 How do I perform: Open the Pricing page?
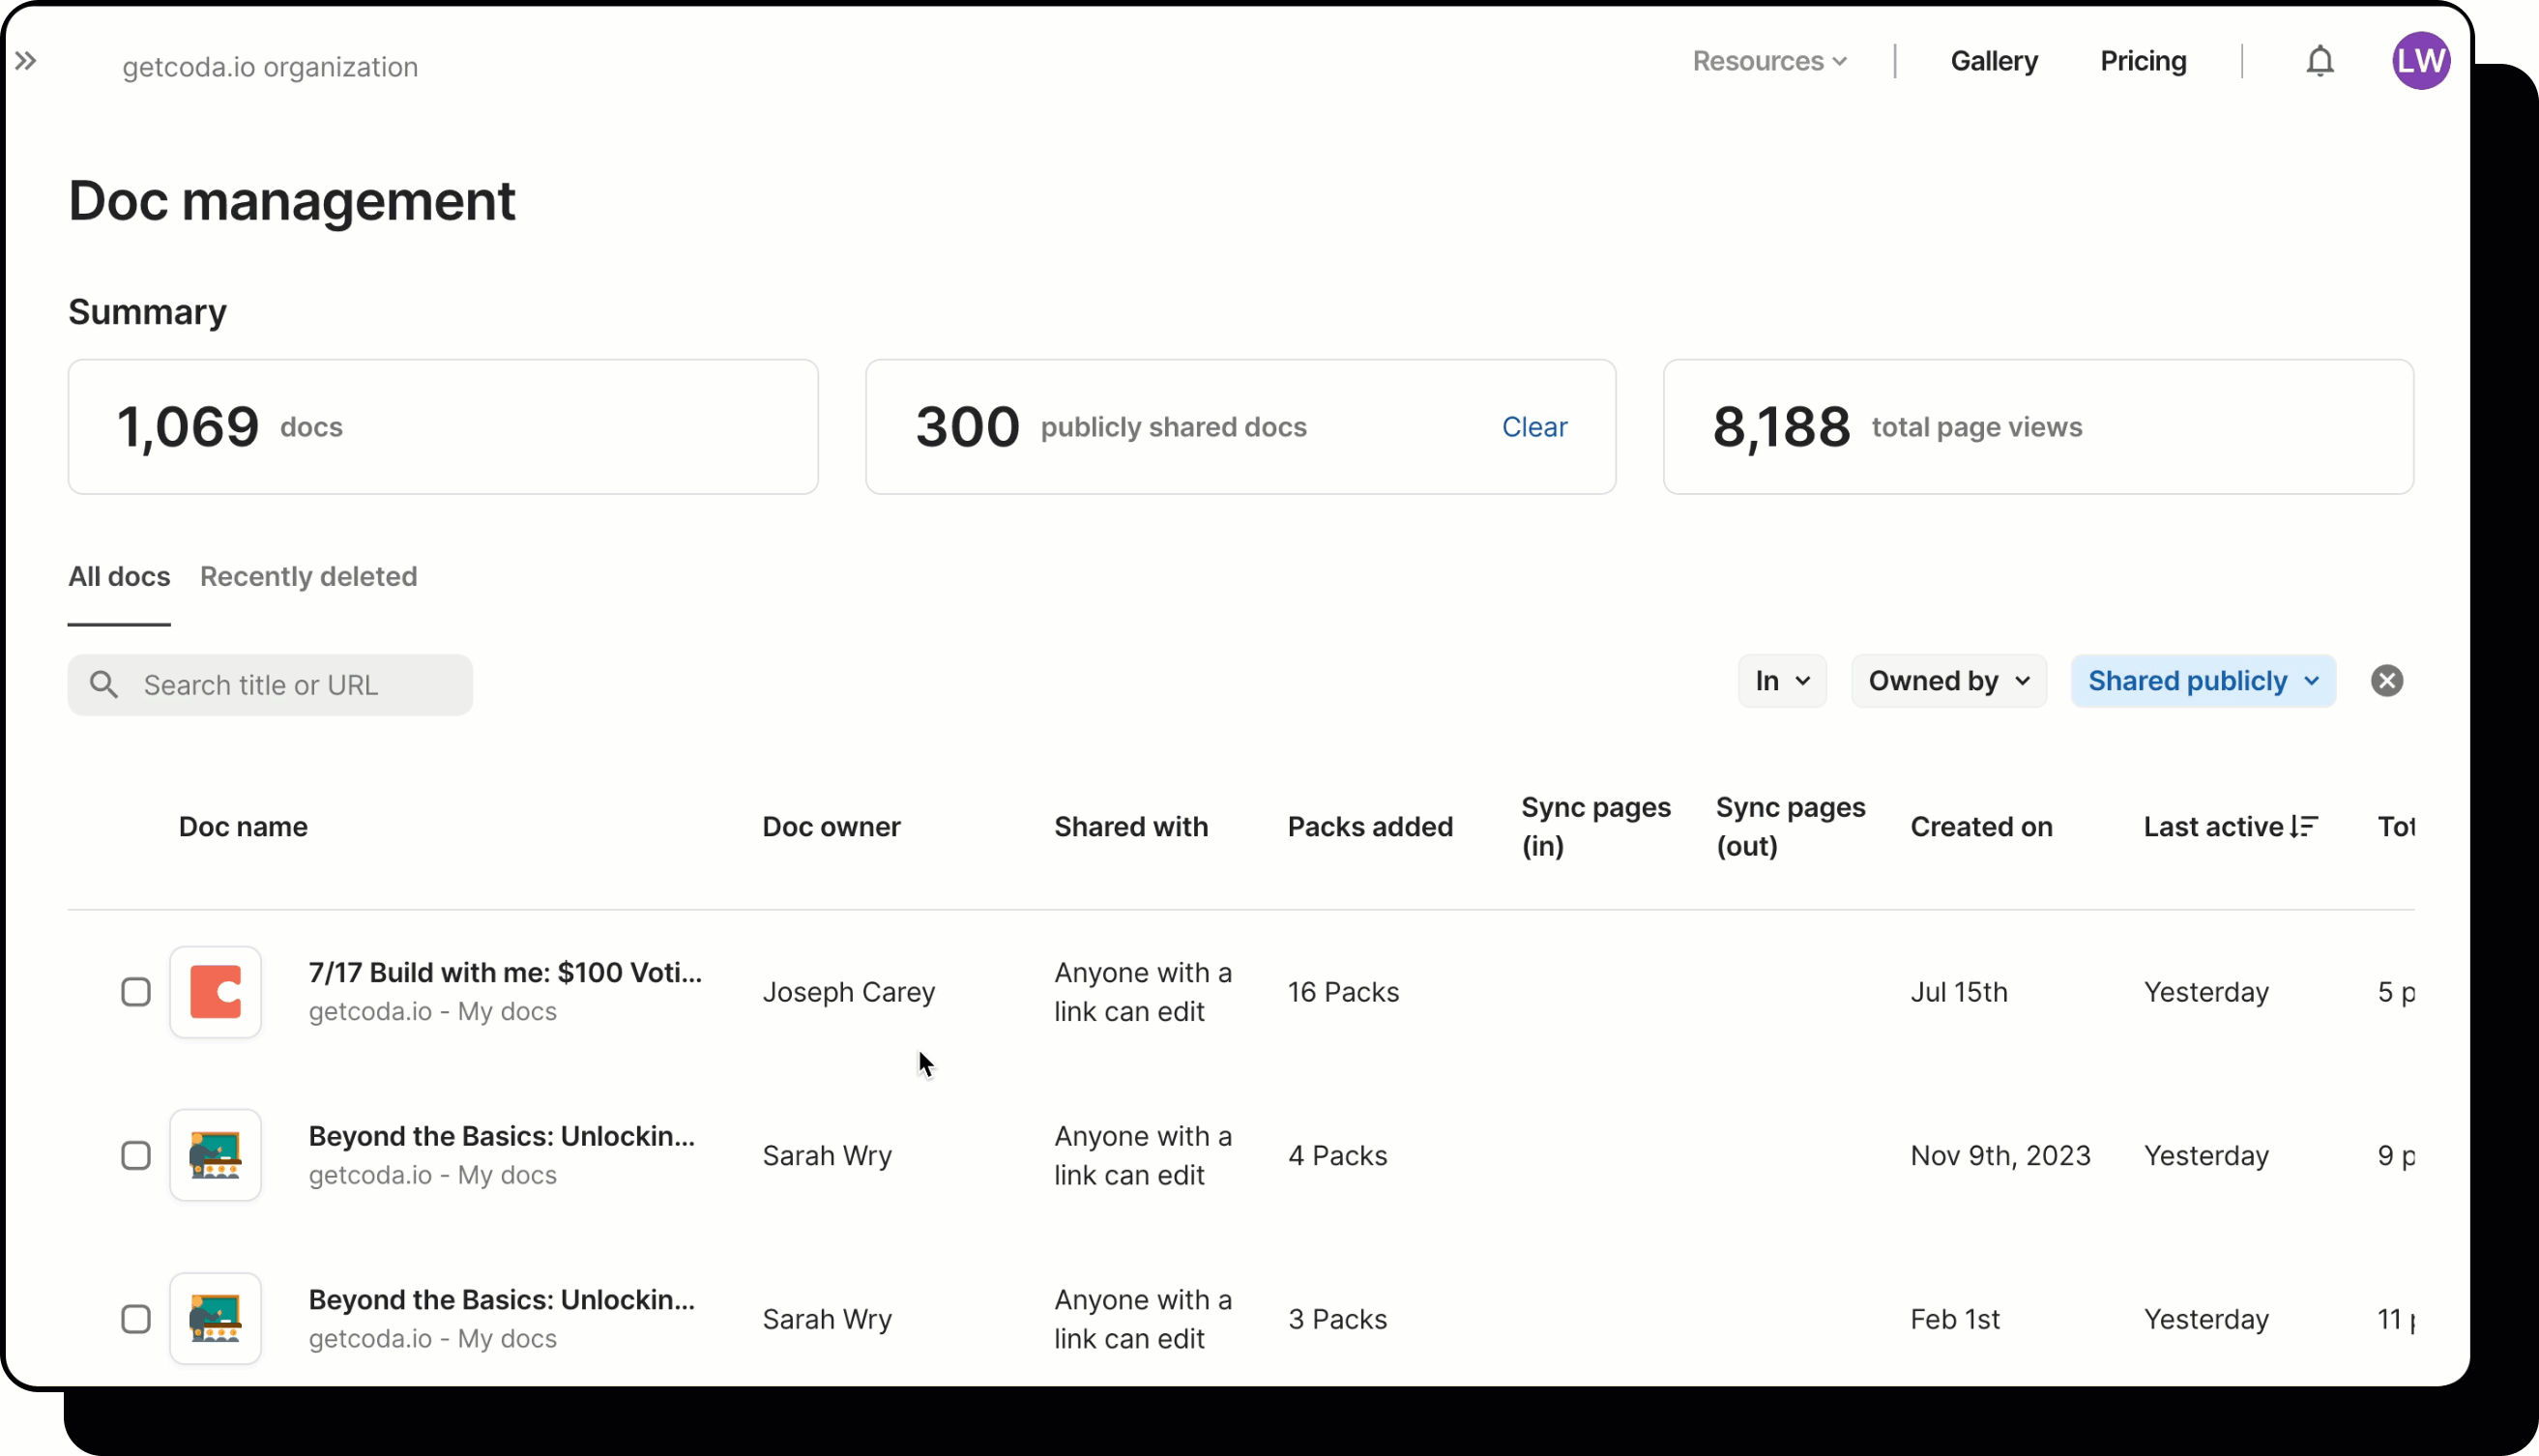(x=2144, y=61)
